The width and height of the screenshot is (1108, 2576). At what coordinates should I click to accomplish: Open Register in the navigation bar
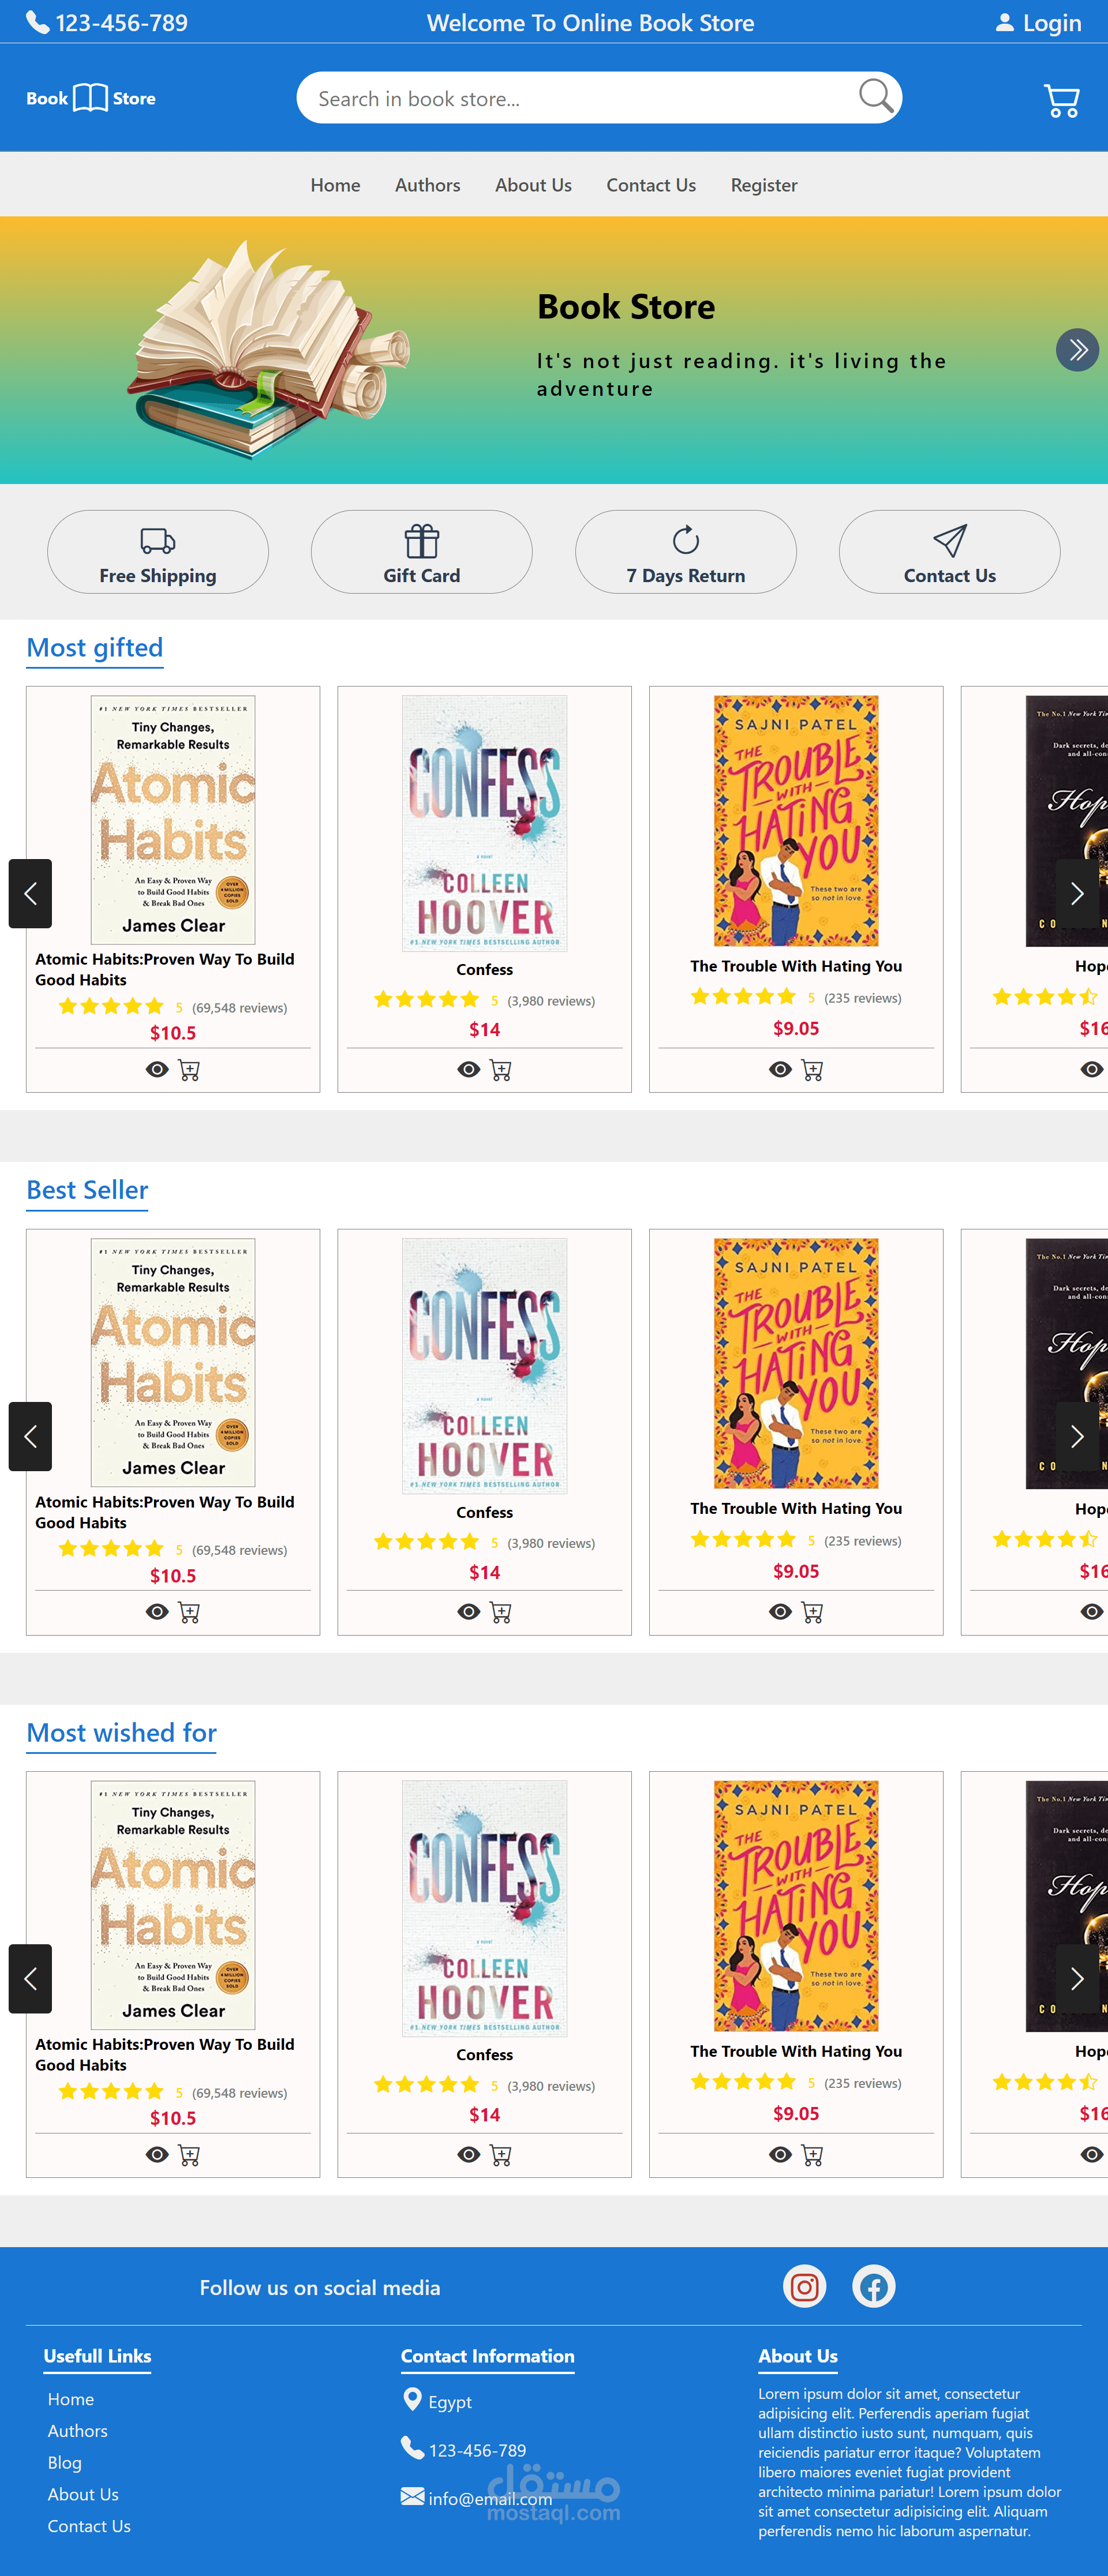point(763,185)
